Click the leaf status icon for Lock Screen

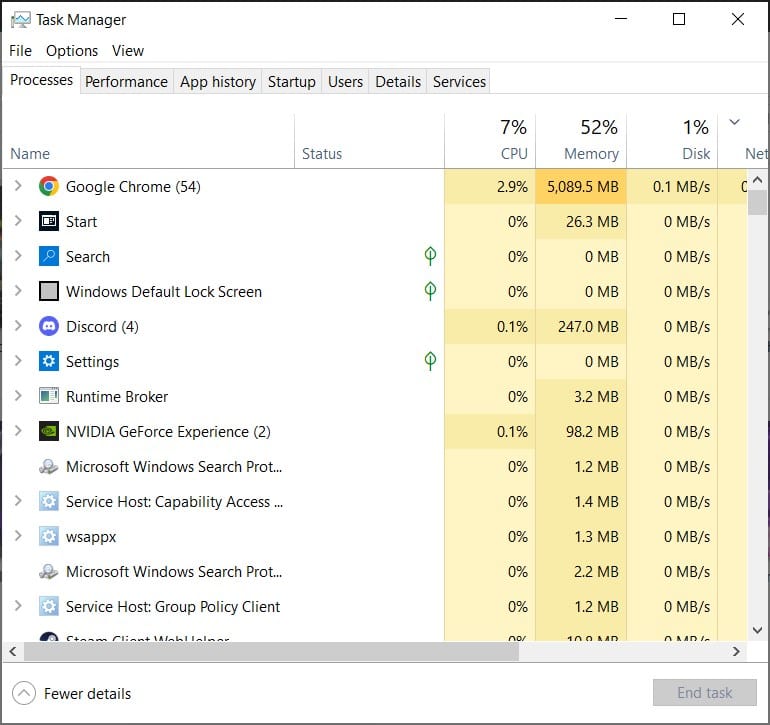pyautogui.click(x=430, y=291)
